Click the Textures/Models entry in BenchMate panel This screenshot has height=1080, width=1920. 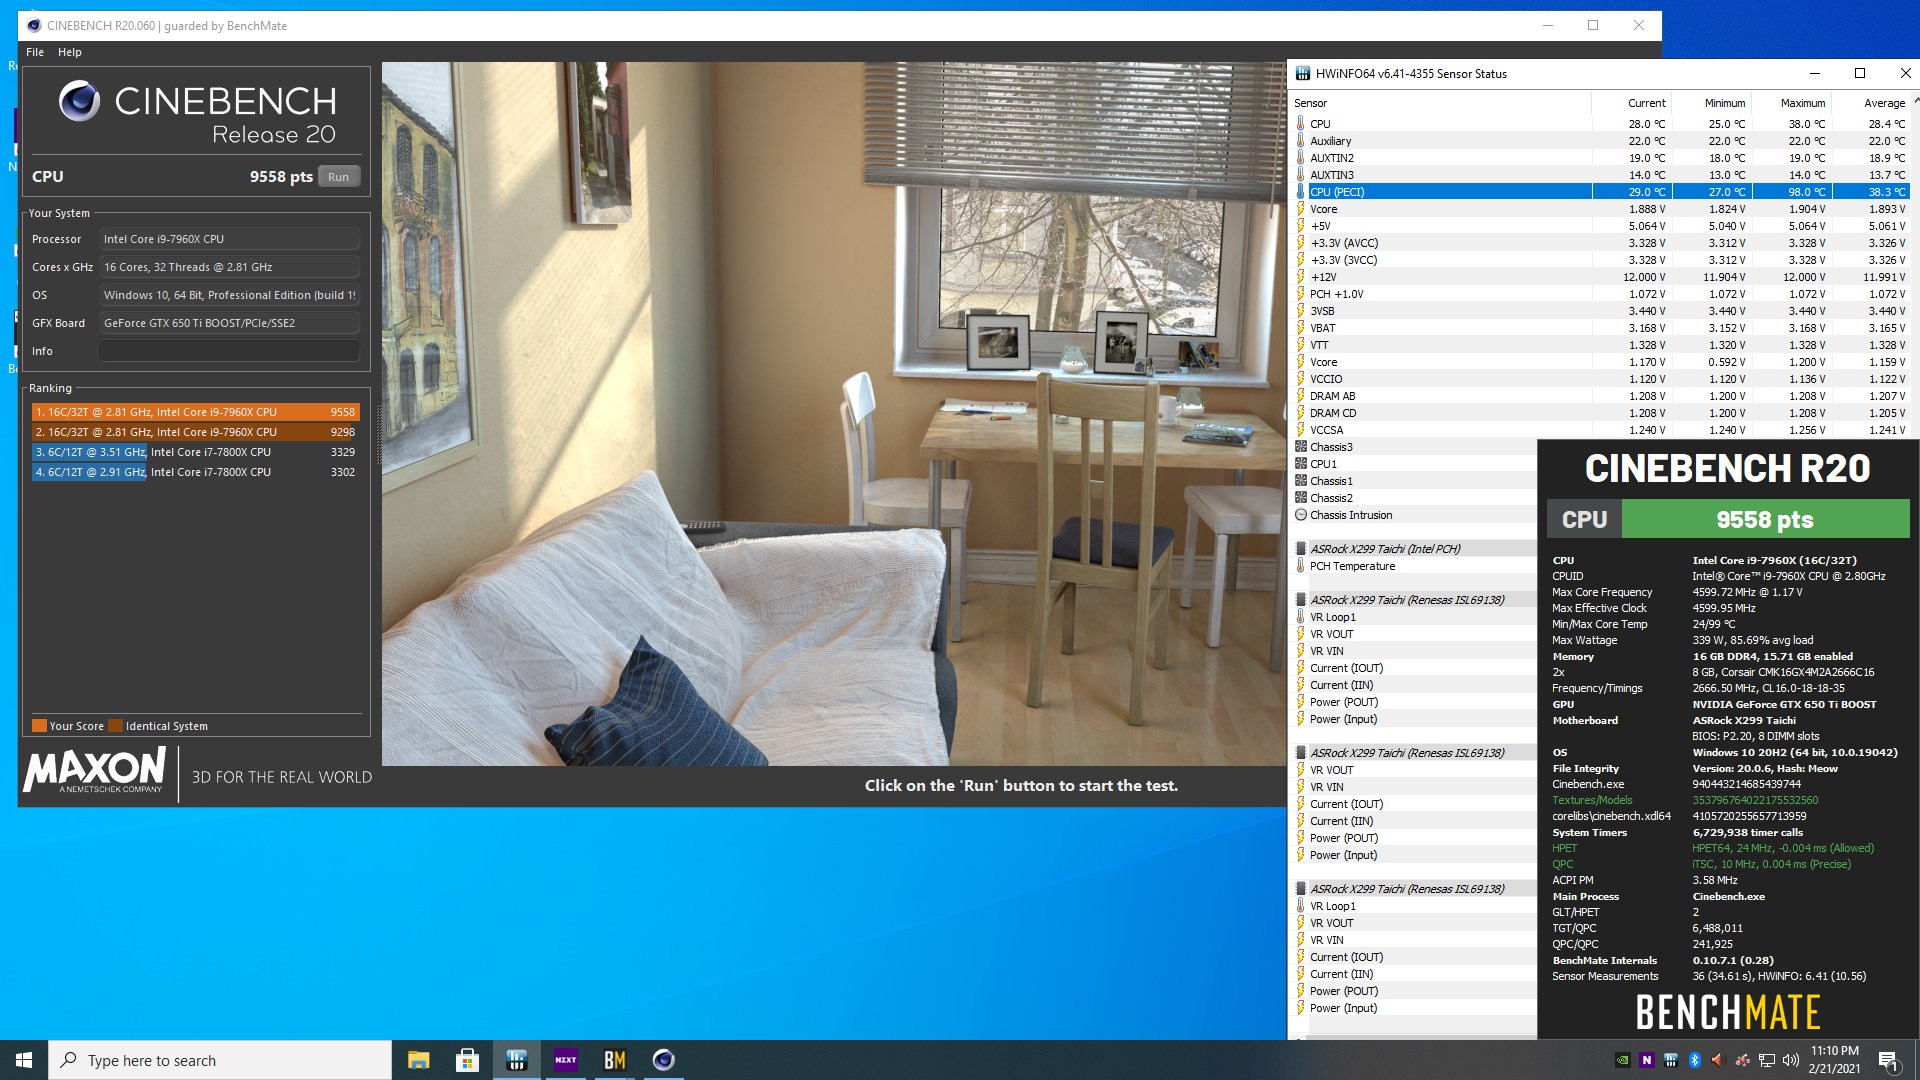[x=1592, y=800]
